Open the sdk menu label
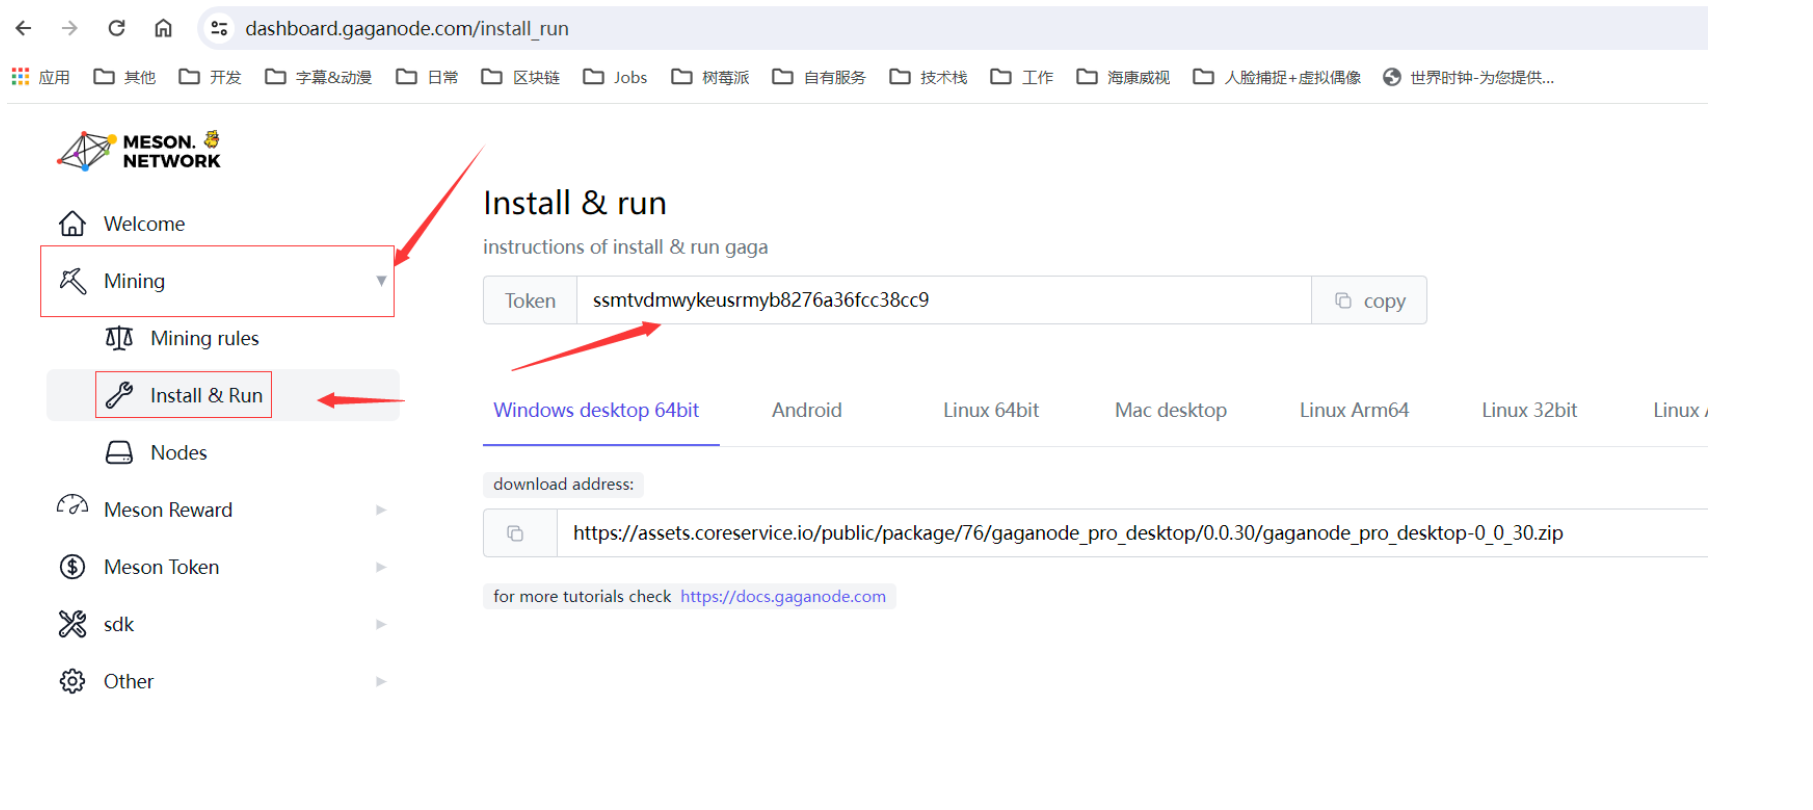Viewport: 1813px width, 810px height. (x=119, y=624)
